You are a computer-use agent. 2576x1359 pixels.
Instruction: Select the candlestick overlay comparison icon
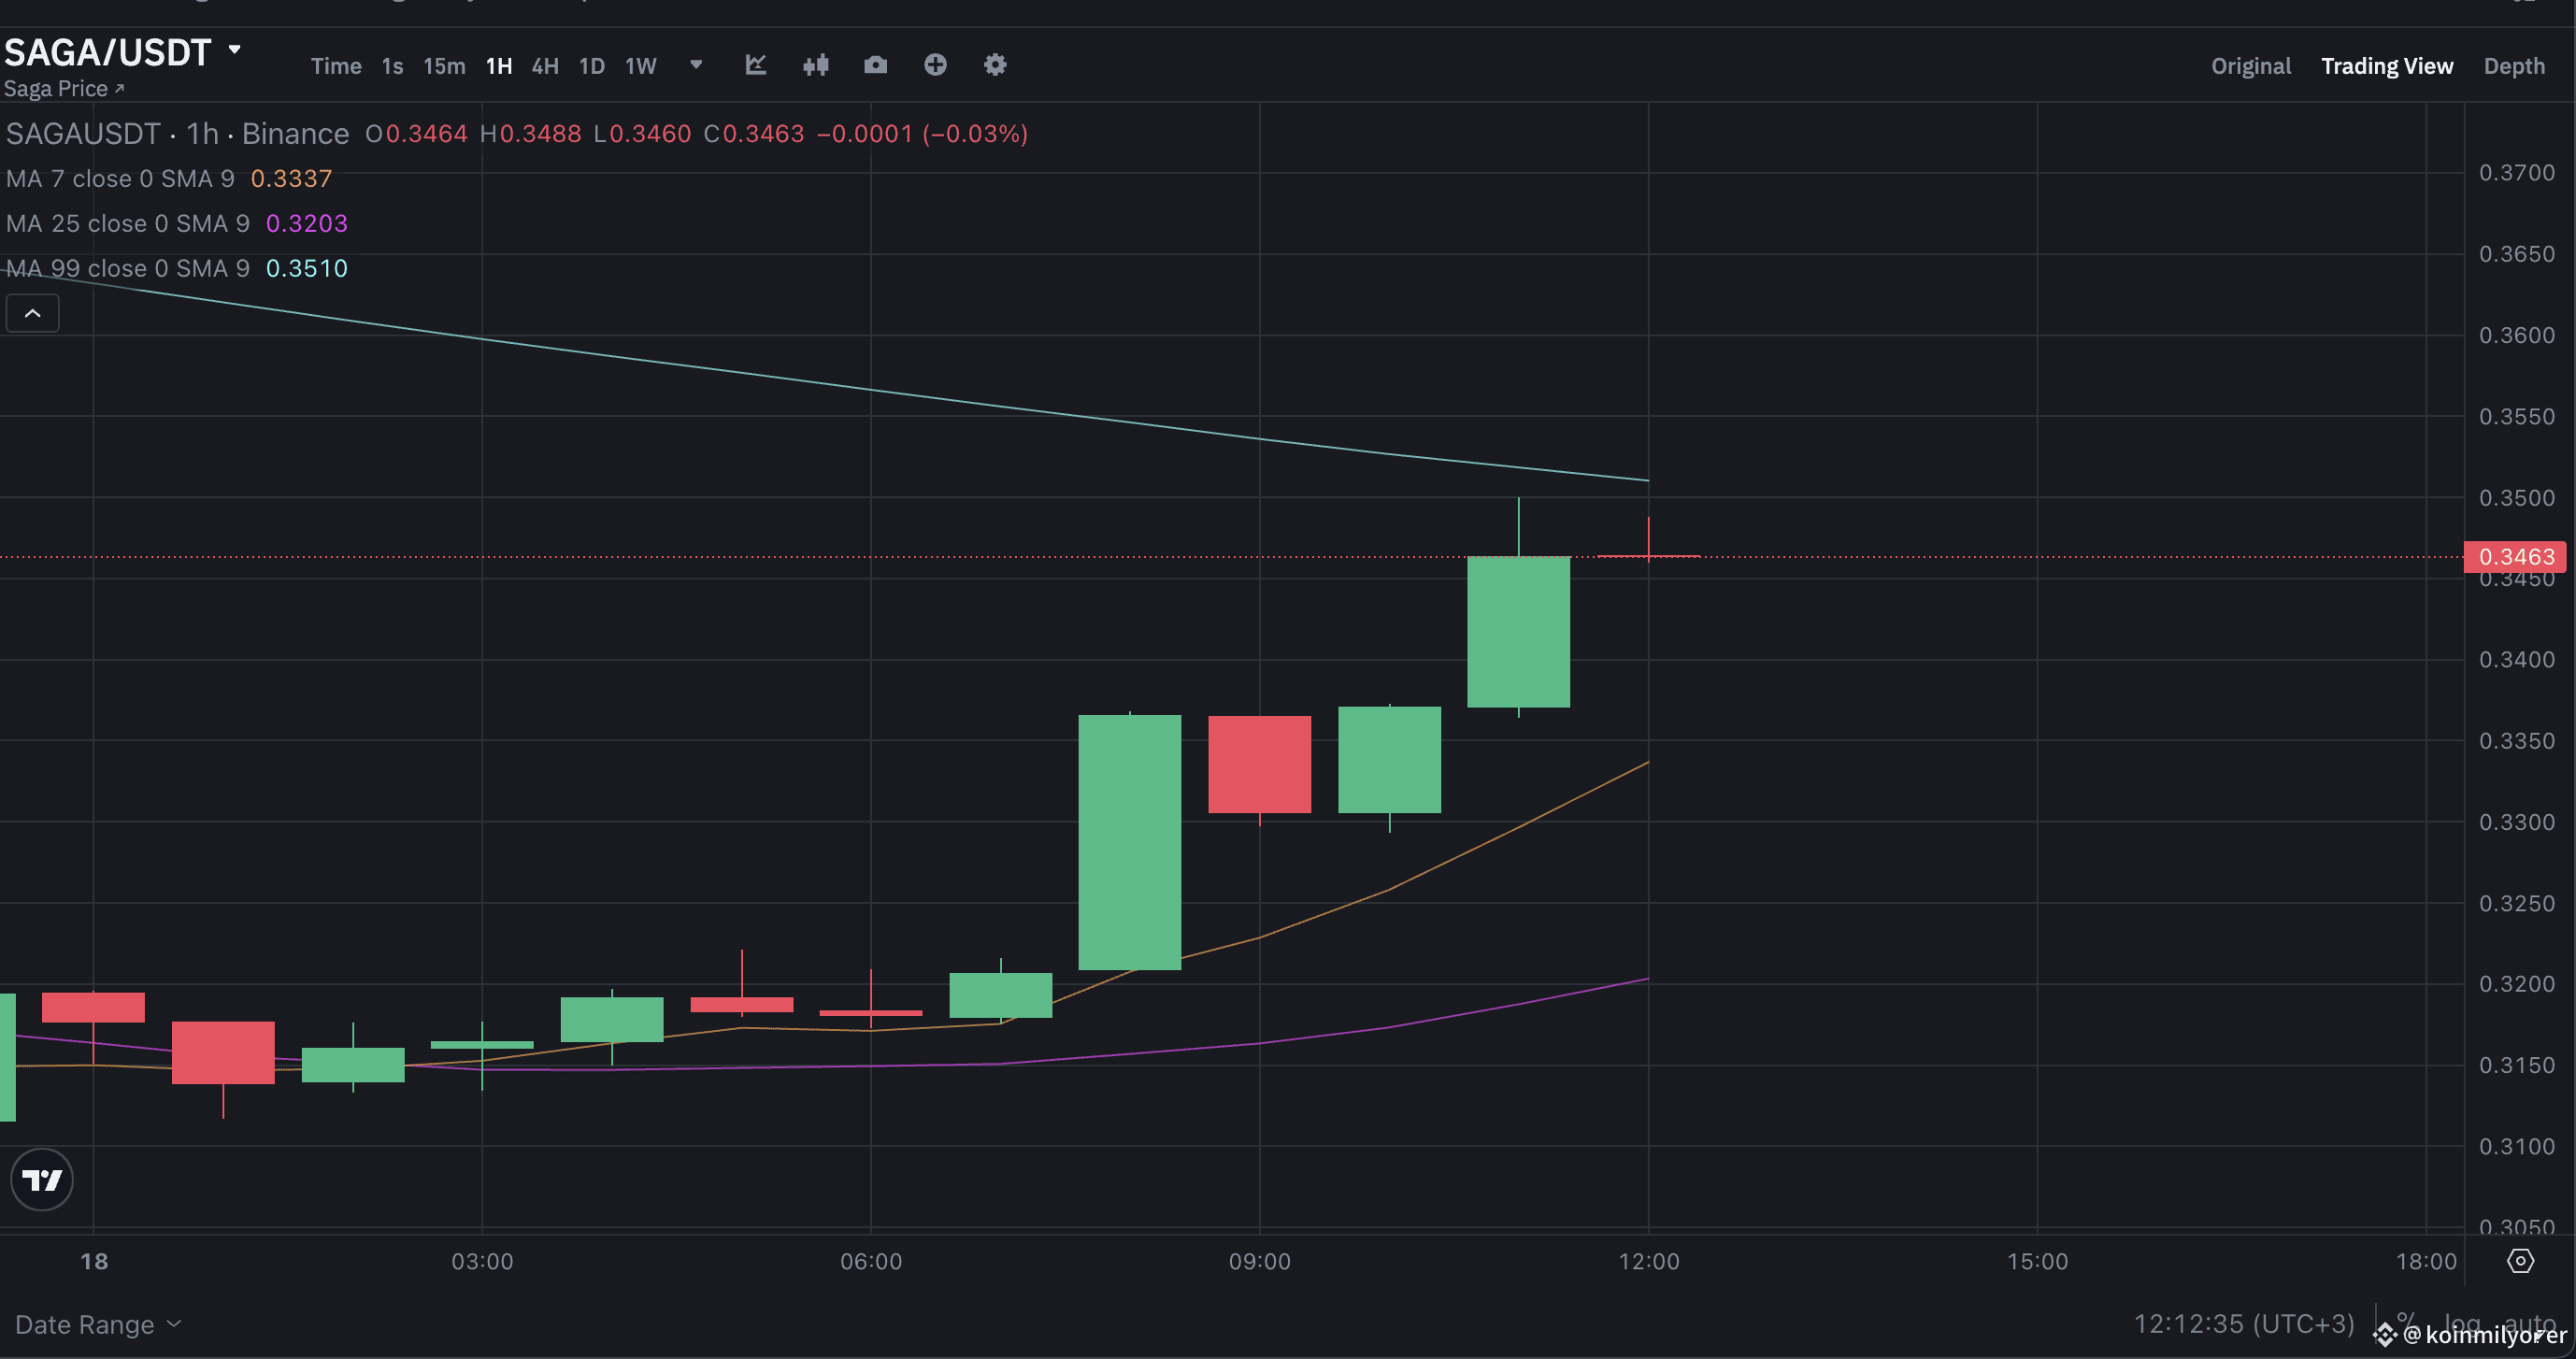816,64
